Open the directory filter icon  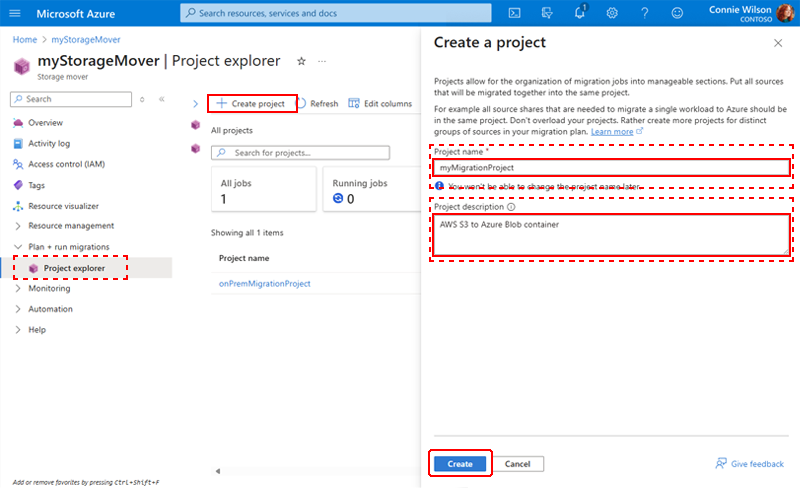point(547,13)
